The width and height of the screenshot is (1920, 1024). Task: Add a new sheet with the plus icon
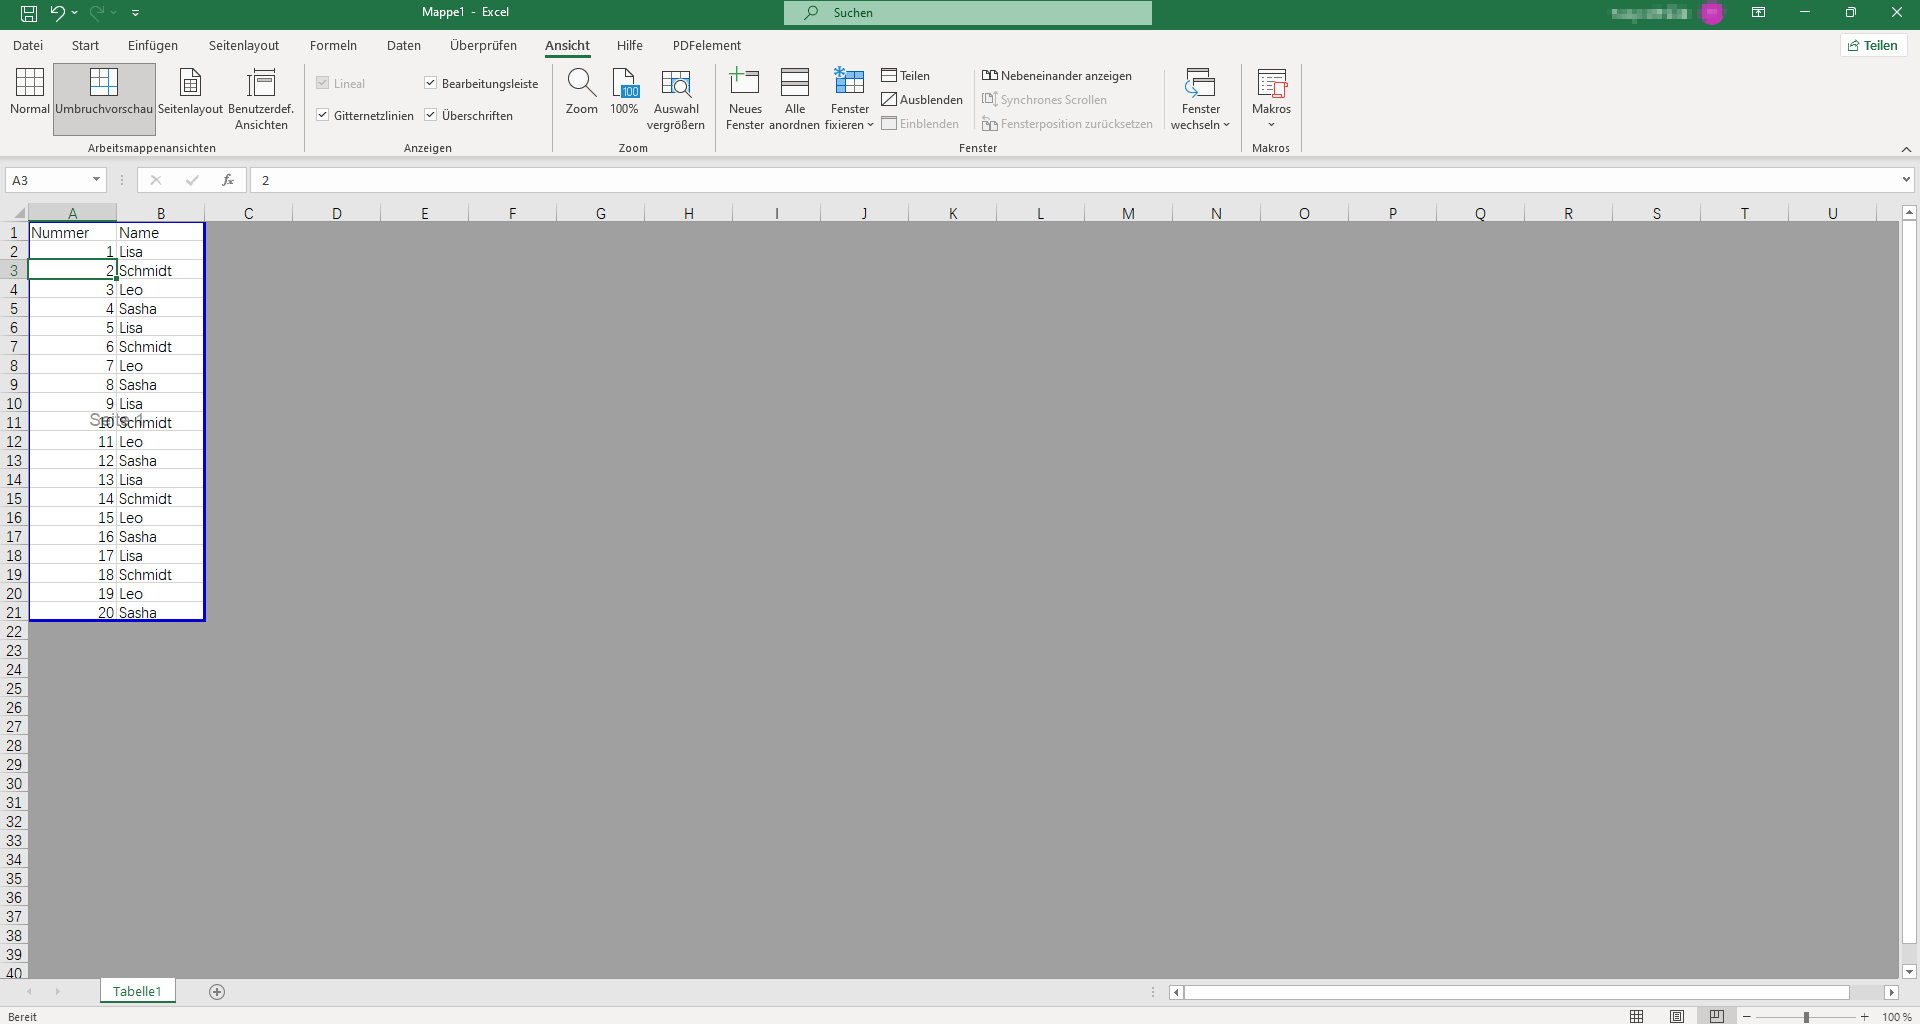(217, 992)
